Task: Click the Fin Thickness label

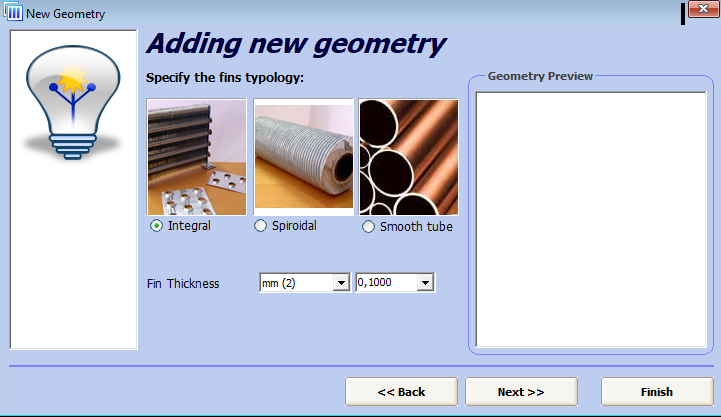Action: (183, 284)
